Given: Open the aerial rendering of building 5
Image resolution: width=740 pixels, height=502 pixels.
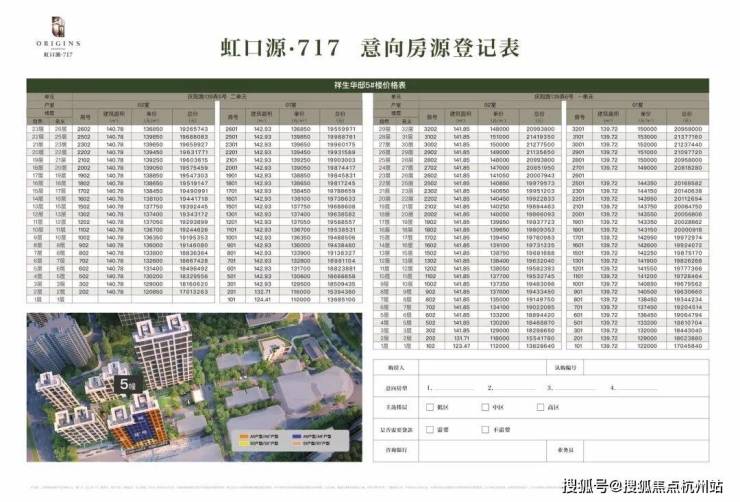Looking at the screenshot, I should click(194, 387).
